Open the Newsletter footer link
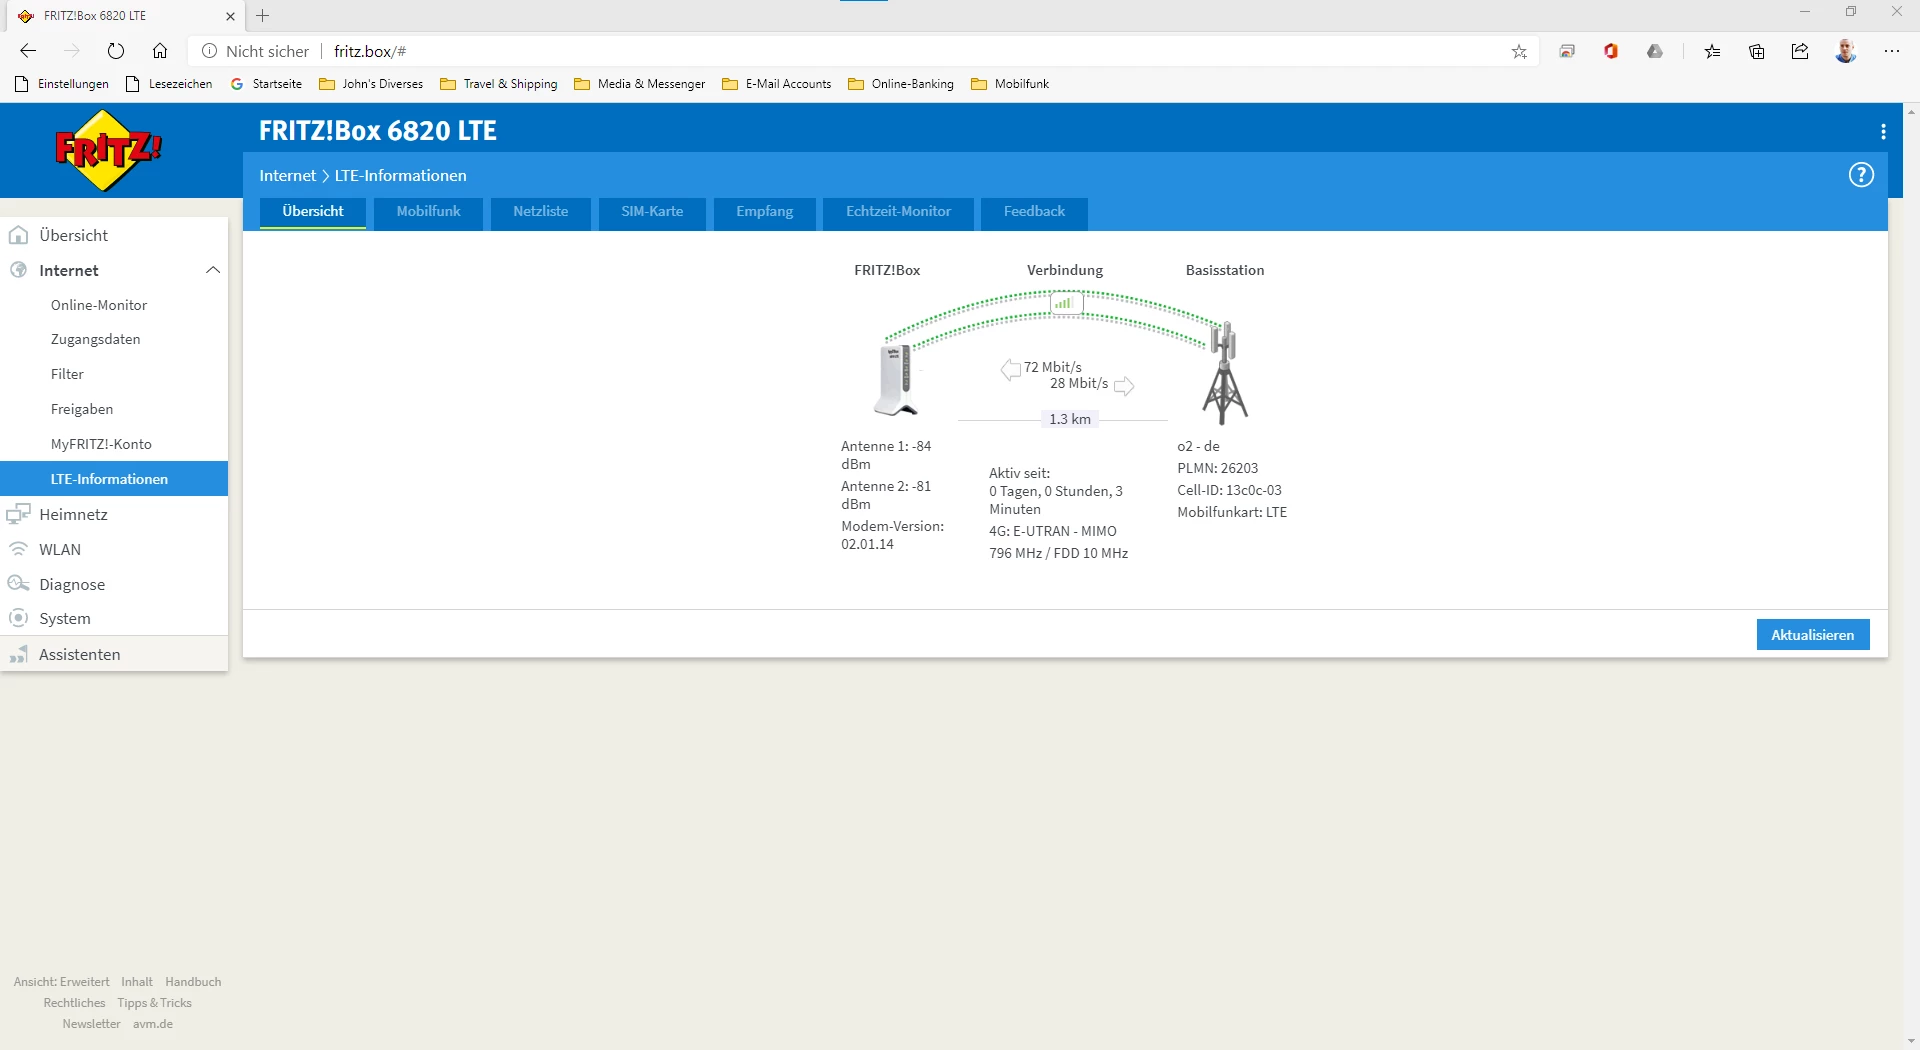Image resolution: width=1920 pixels, height=1050 pixels. pos(91,1024)
